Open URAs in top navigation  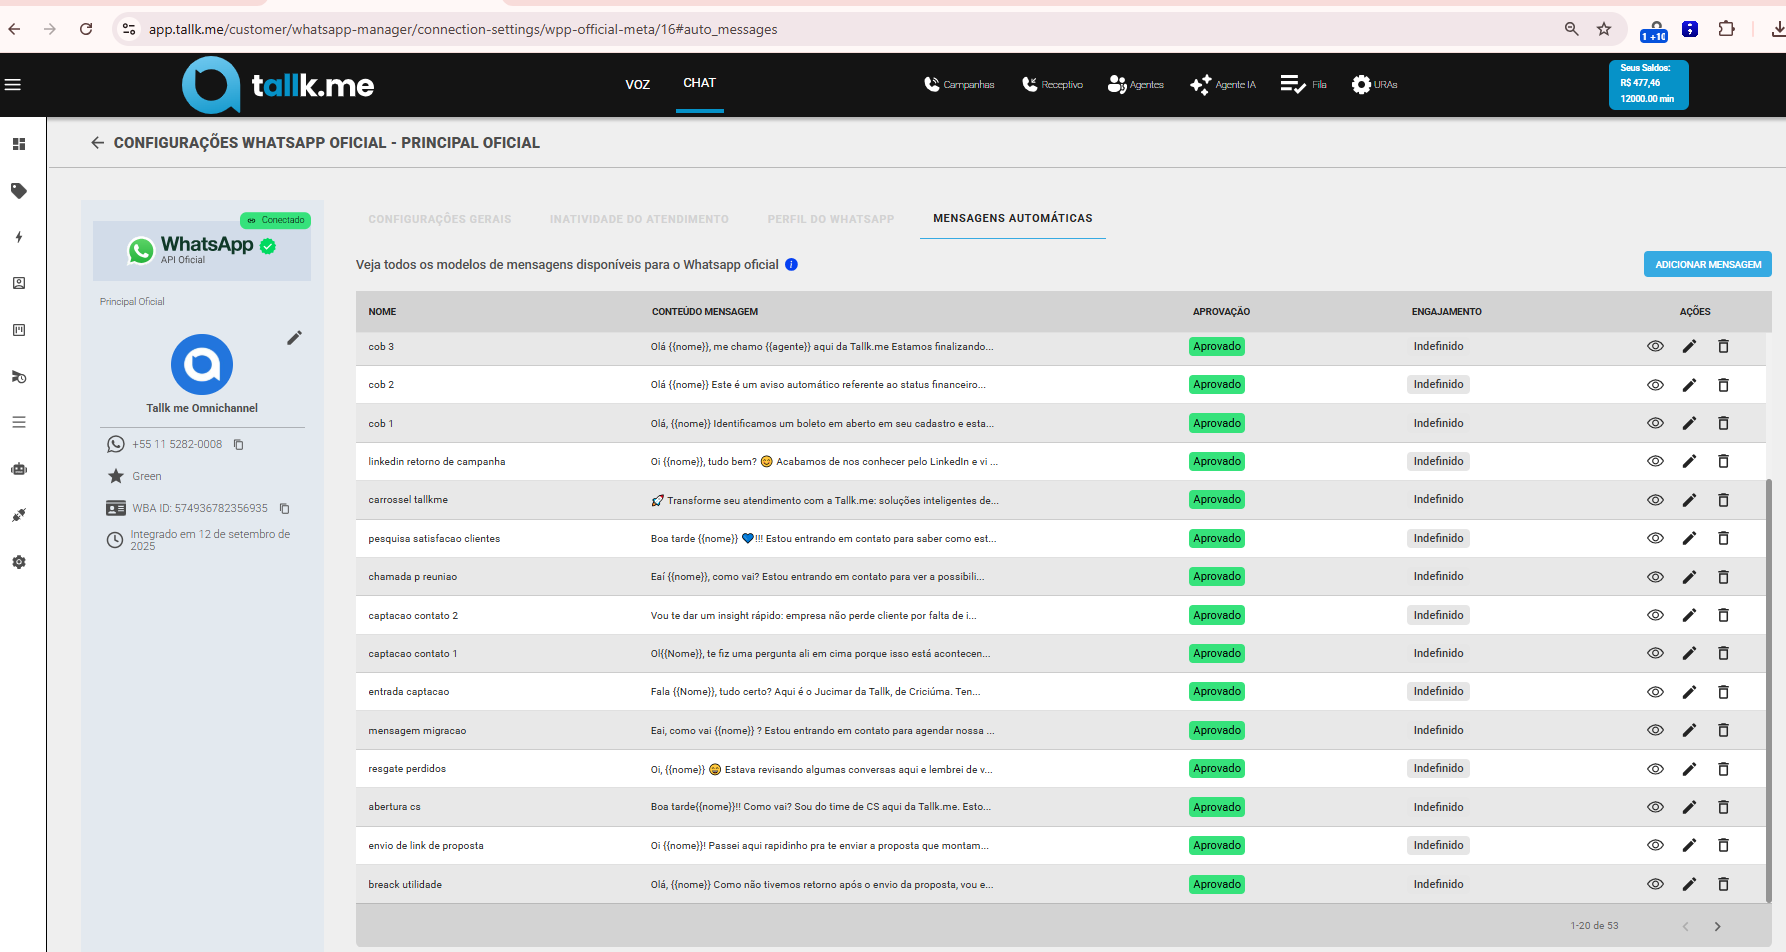tap(1374, 85)
